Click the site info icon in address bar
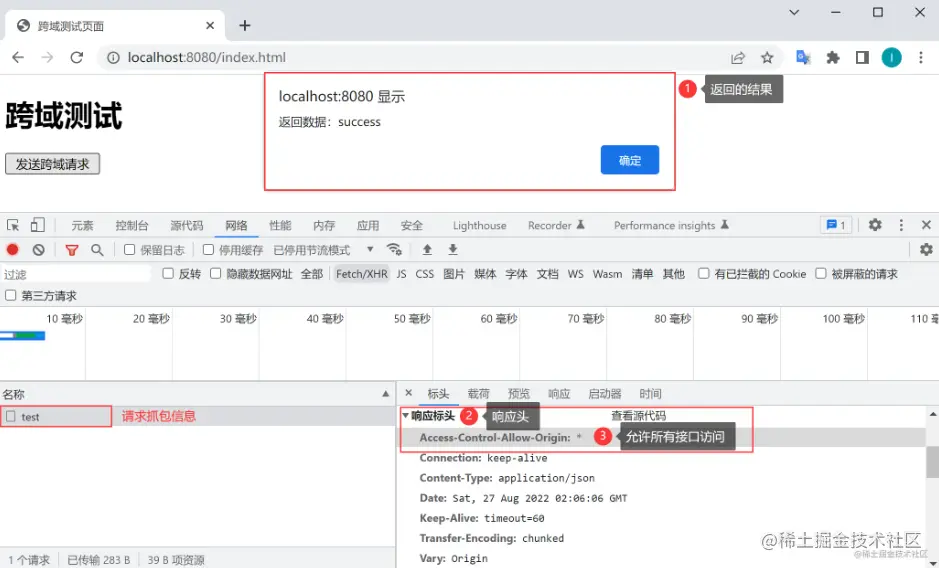Image resolution: width=939 pixels, height=568 pixels. click(113, 58)
